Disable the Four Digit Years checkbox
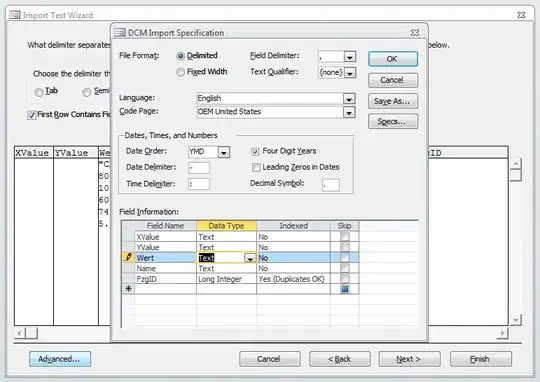The width and height of the screenshot is (540, 382). [x=255, y=152]
